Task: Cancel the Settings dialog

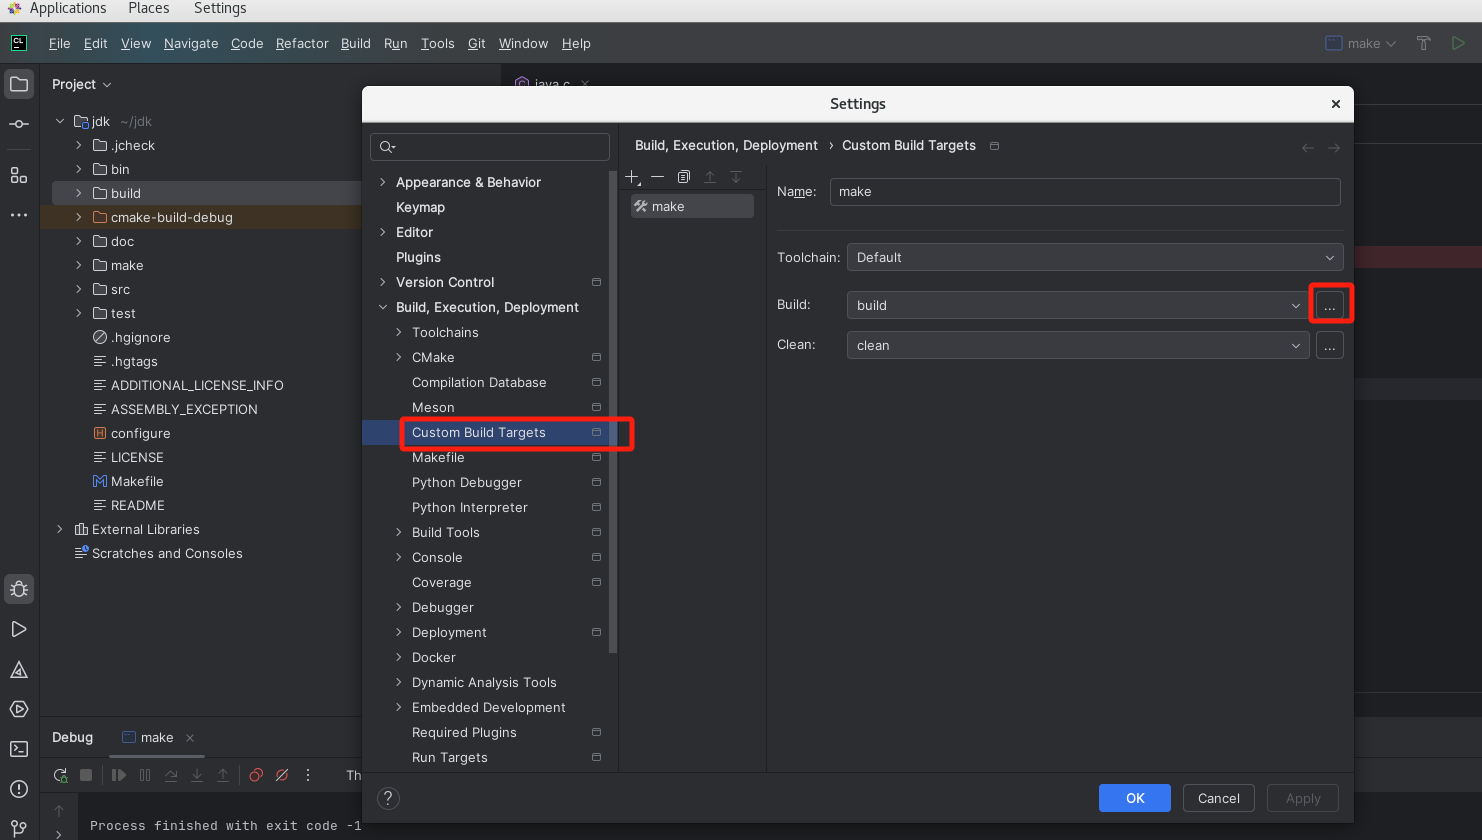Action: point(1219,798)
